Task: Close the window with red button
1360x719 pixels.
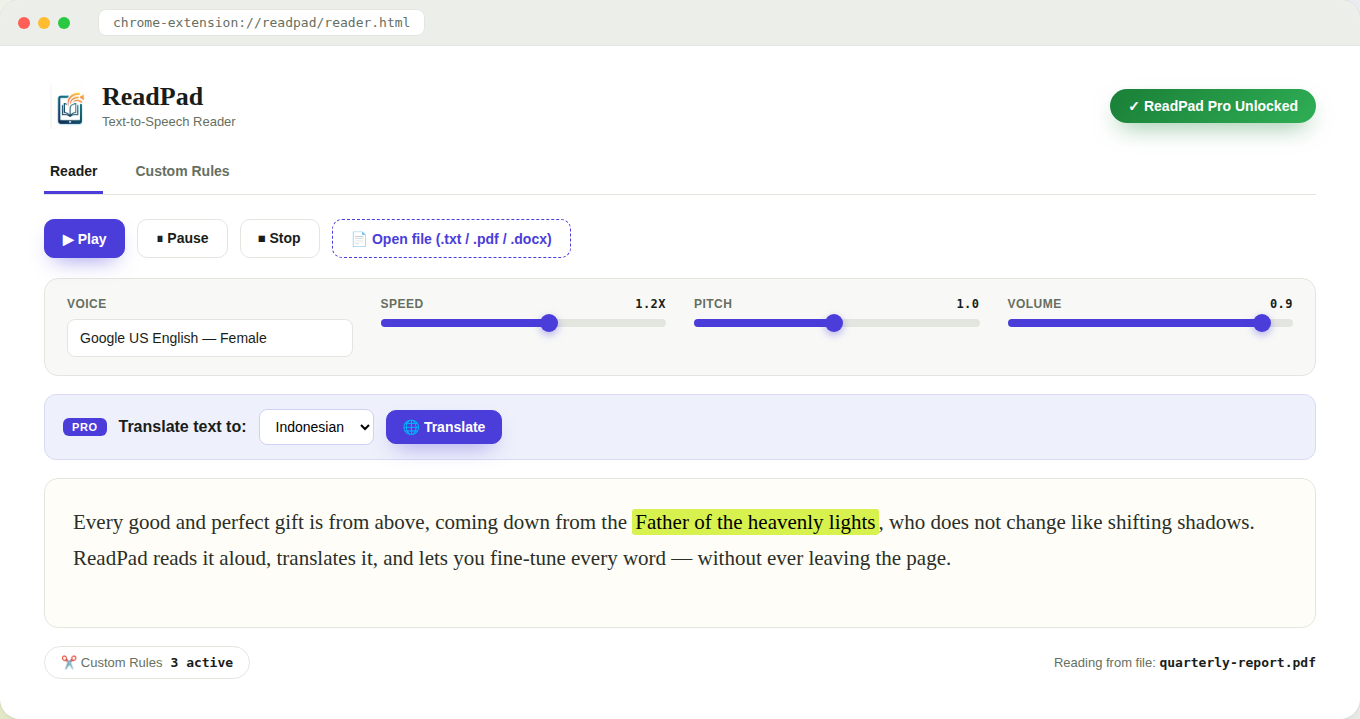Action: click(24, 23)
